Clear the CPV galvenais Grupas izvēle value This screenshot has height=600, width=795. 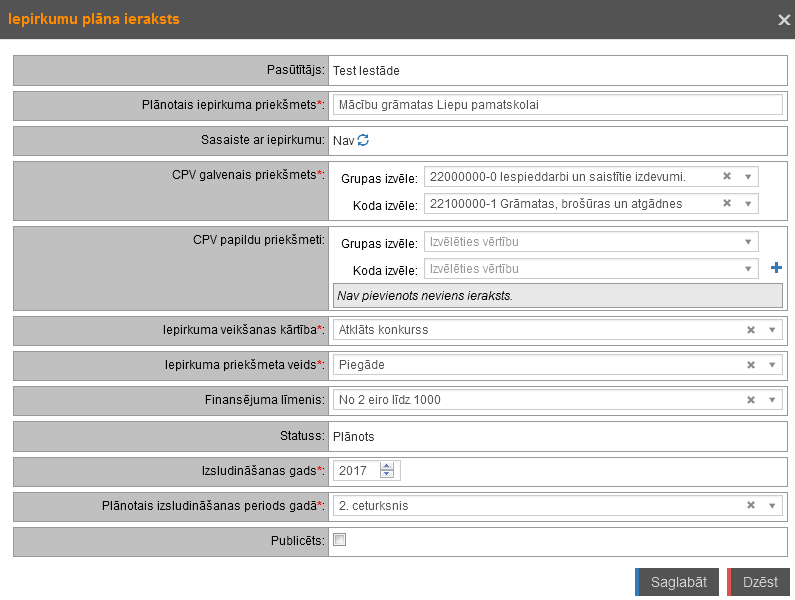tap(726, 177)
